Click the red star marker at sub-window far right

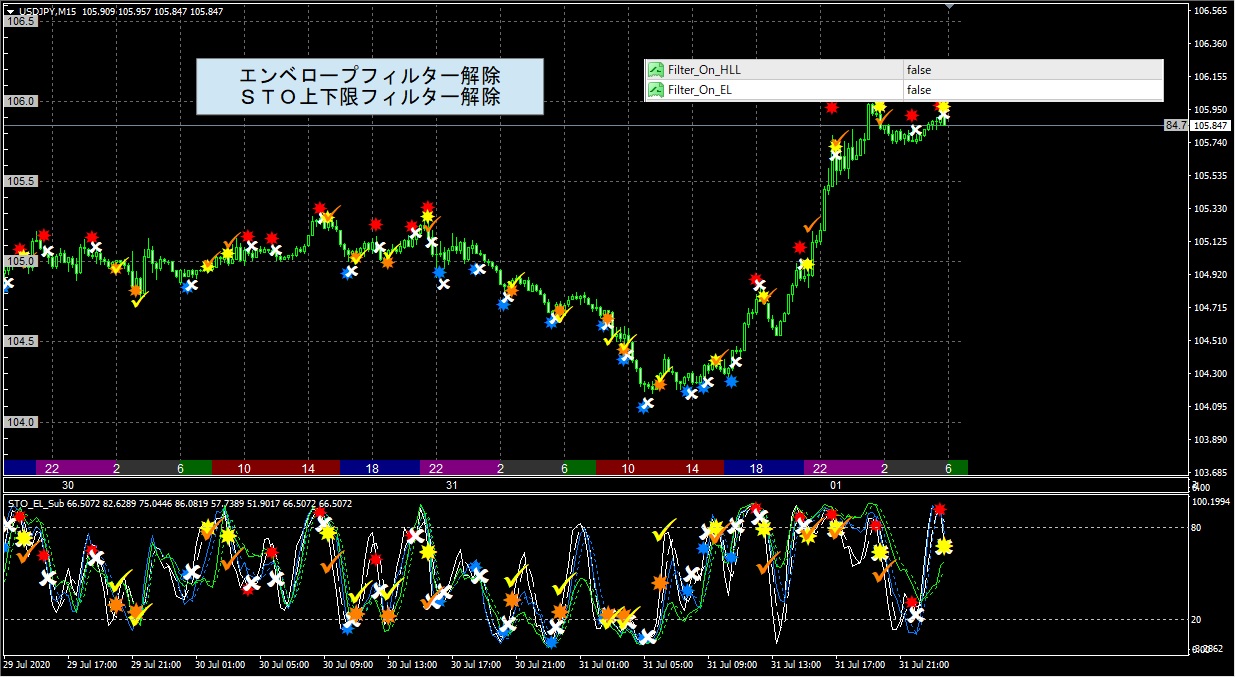coord(939,510)
